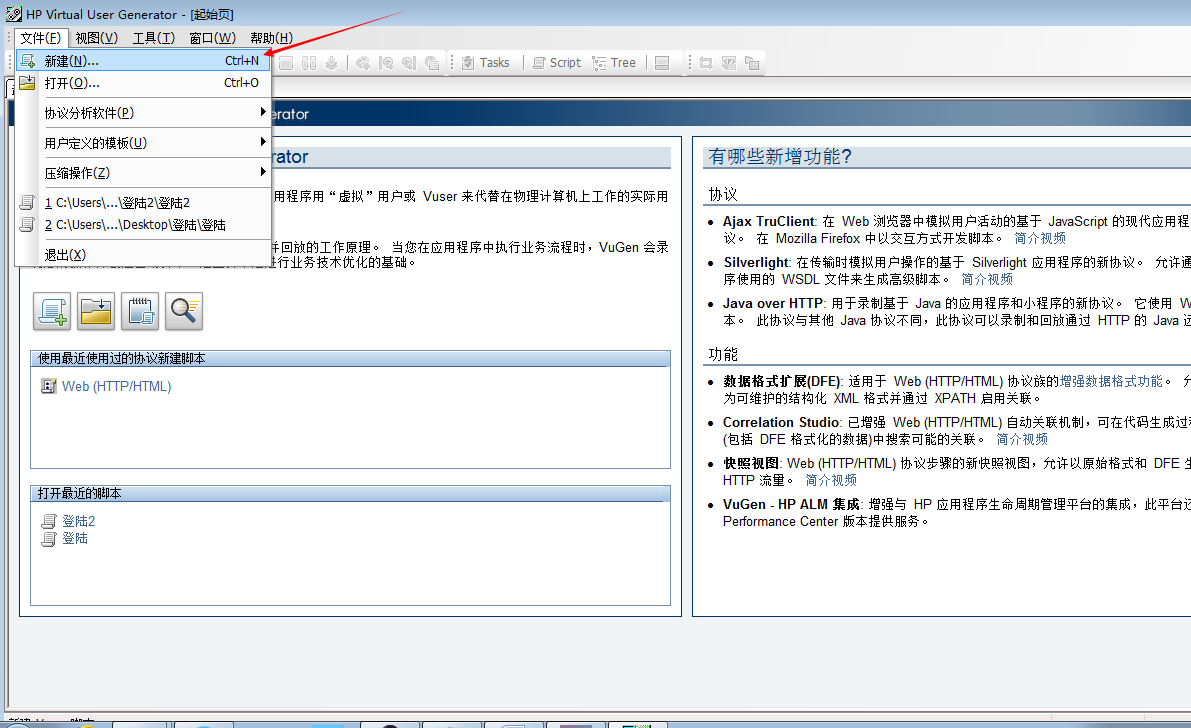
Task: Click the rightmost toolbar icon after <P>
Action: tap(752, 63)
